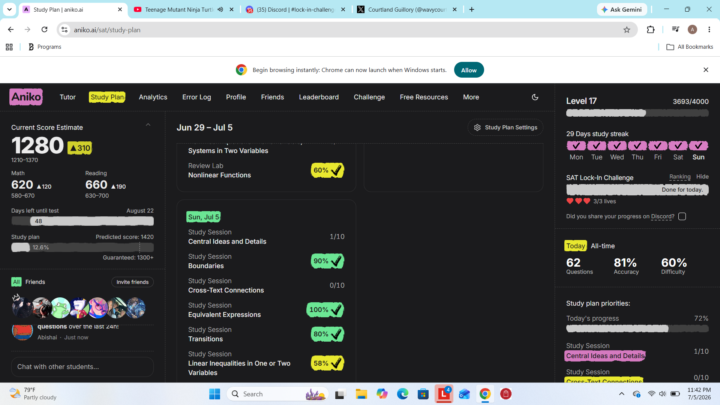Click Today's progress 72% bar
The width and height of the screenshot is (720, 405).
tap(637, 328)
